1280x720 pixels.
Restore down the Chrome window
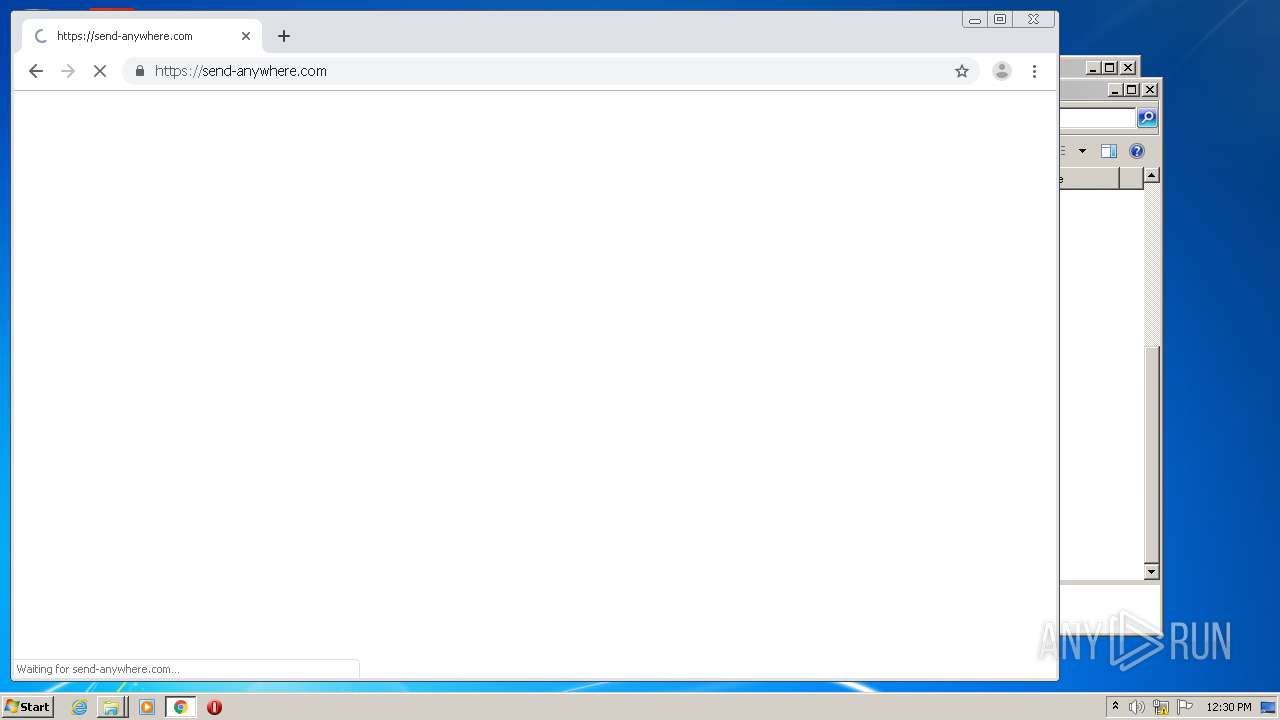1000,19
